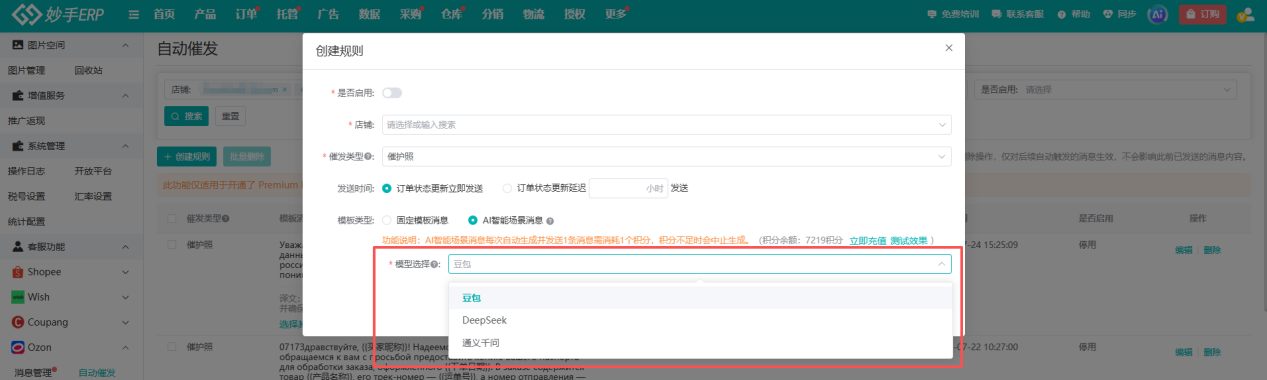This screenshot has height=380, width=1267.
Task: Click the 测试效果 link
Action: 909,241
